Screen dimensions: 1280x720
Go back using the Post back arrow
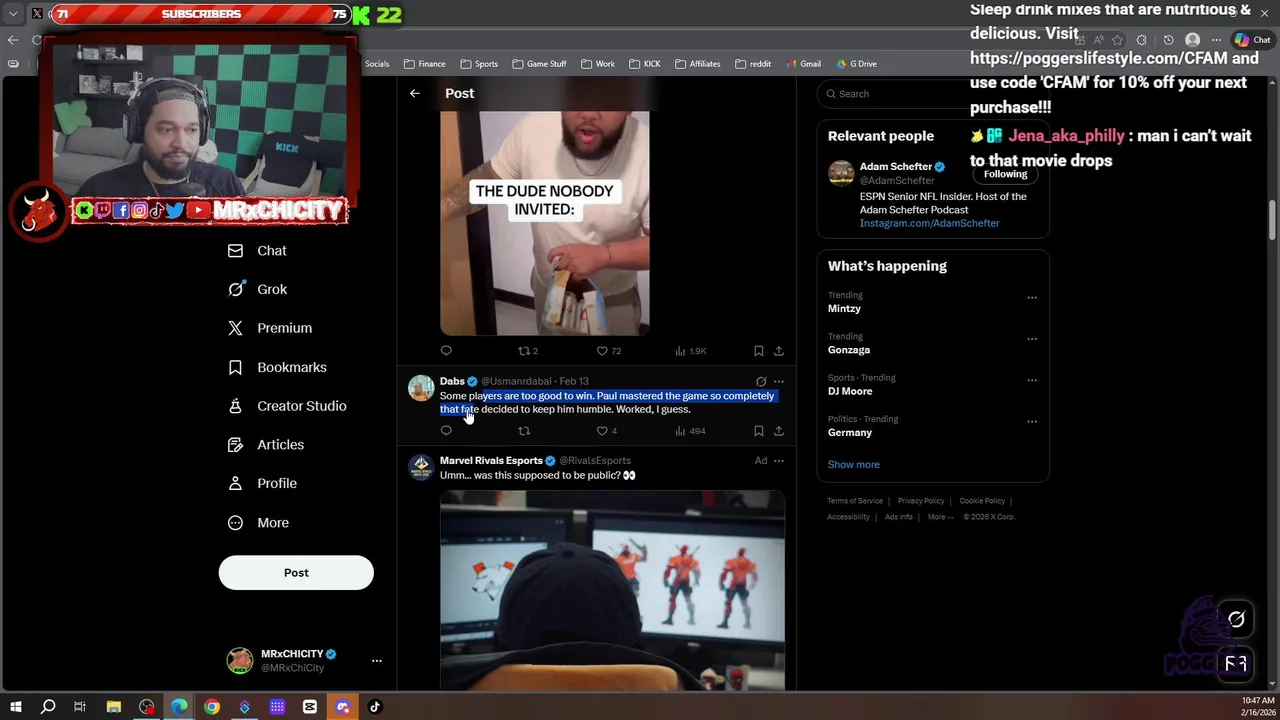point(415,93)
